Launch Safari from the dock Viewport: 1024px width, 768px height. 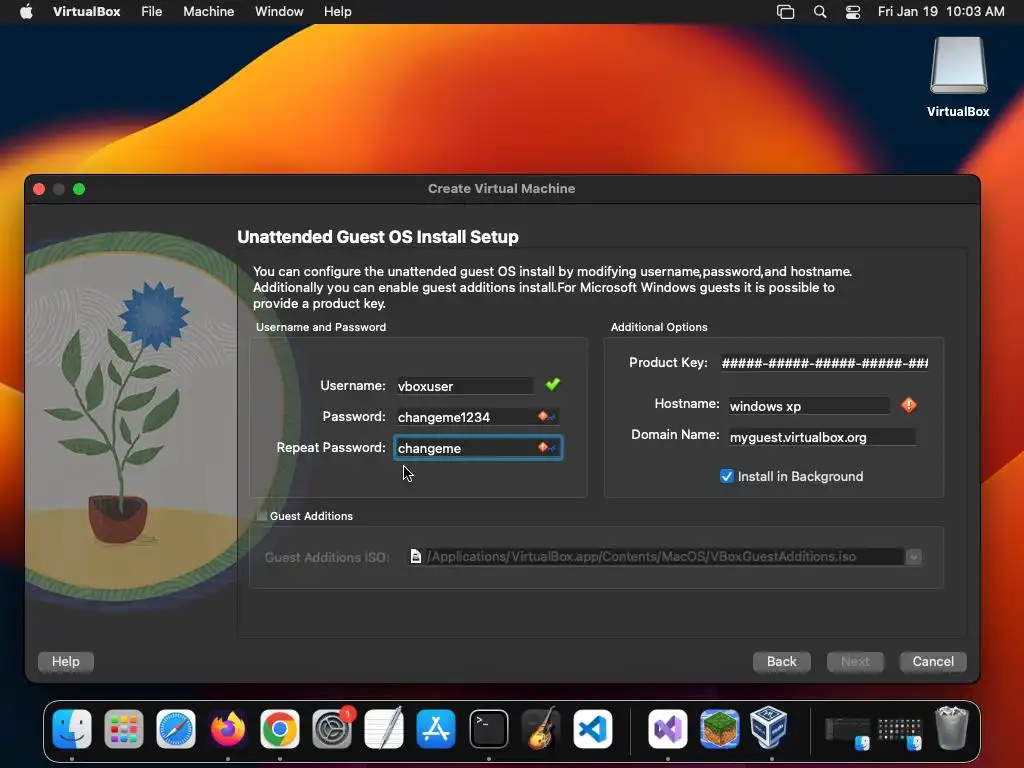click(176, 729)
